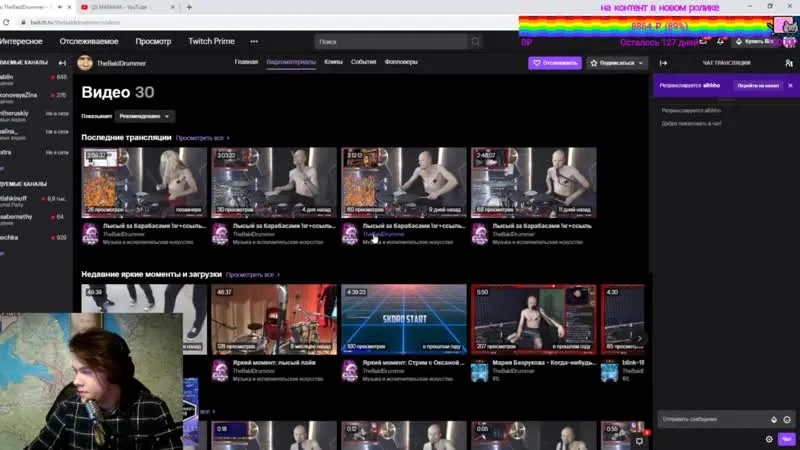The width and height of the screenshot is (800, 450).
Task: Collapse the stream chat panel arrow
Action: point(663,63)
